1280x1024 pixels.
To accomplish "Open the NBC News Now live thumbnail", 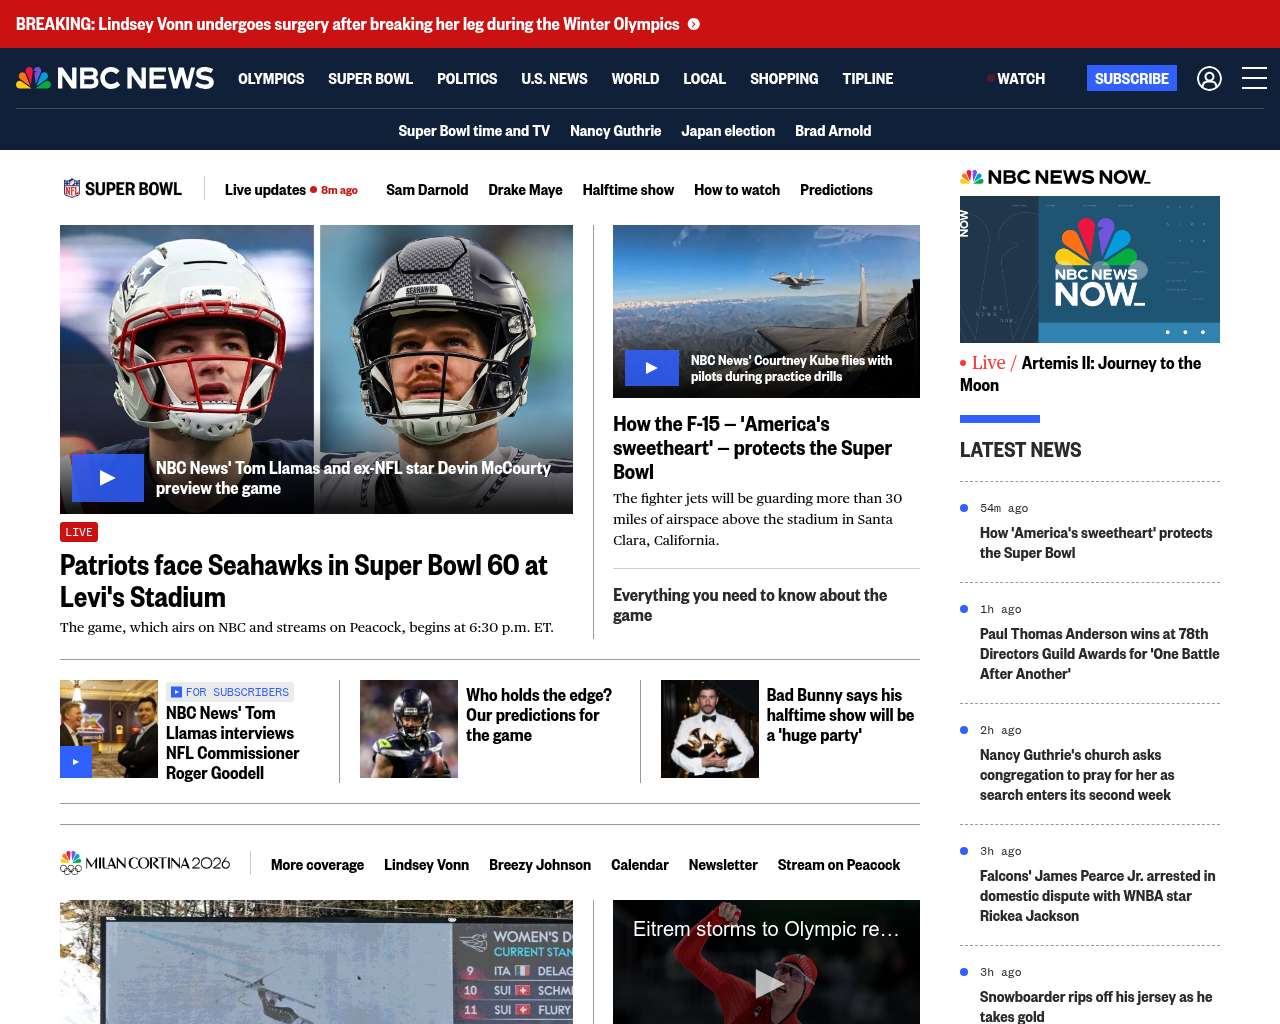I will (x=1089, y=269).
